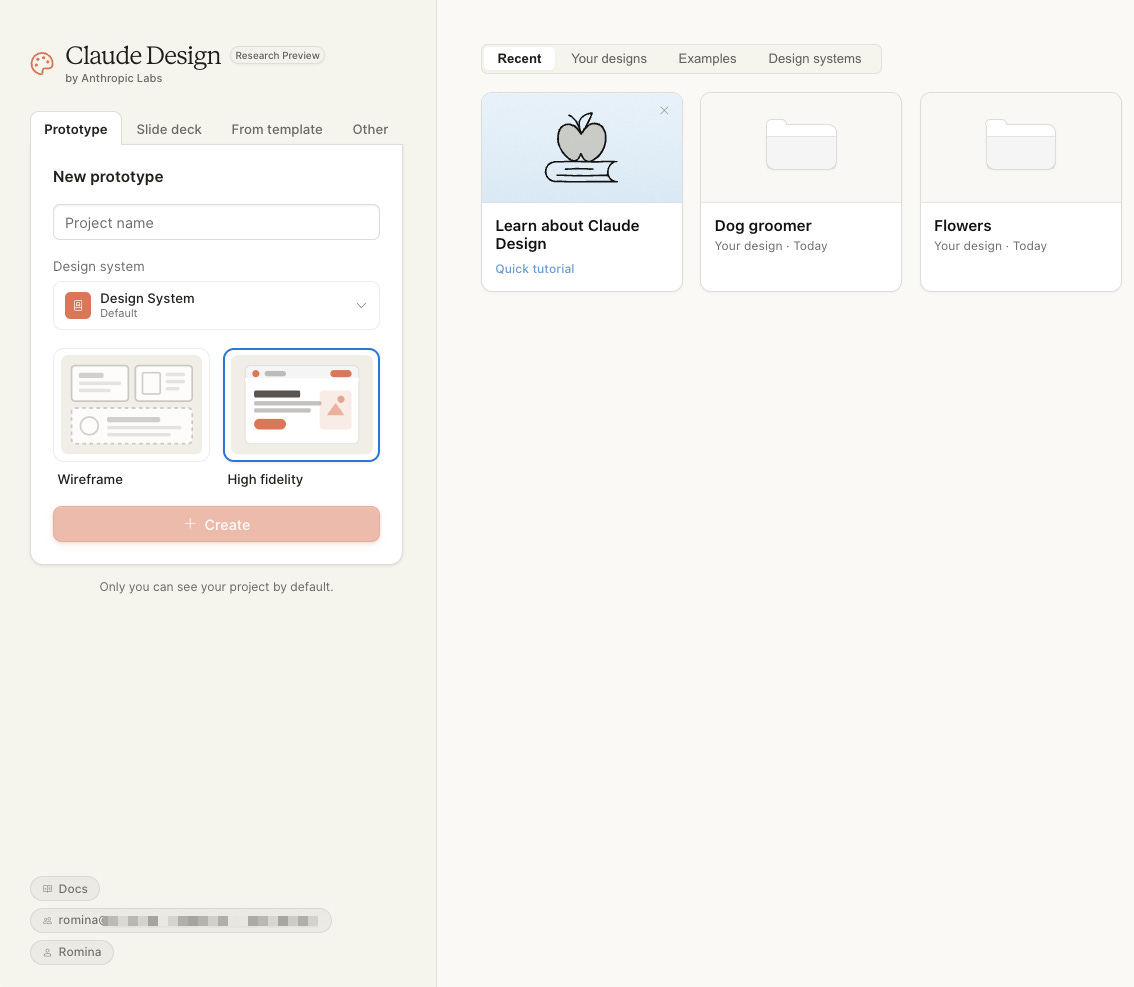
Task: Open the Docs button
Action: (65, 889)
